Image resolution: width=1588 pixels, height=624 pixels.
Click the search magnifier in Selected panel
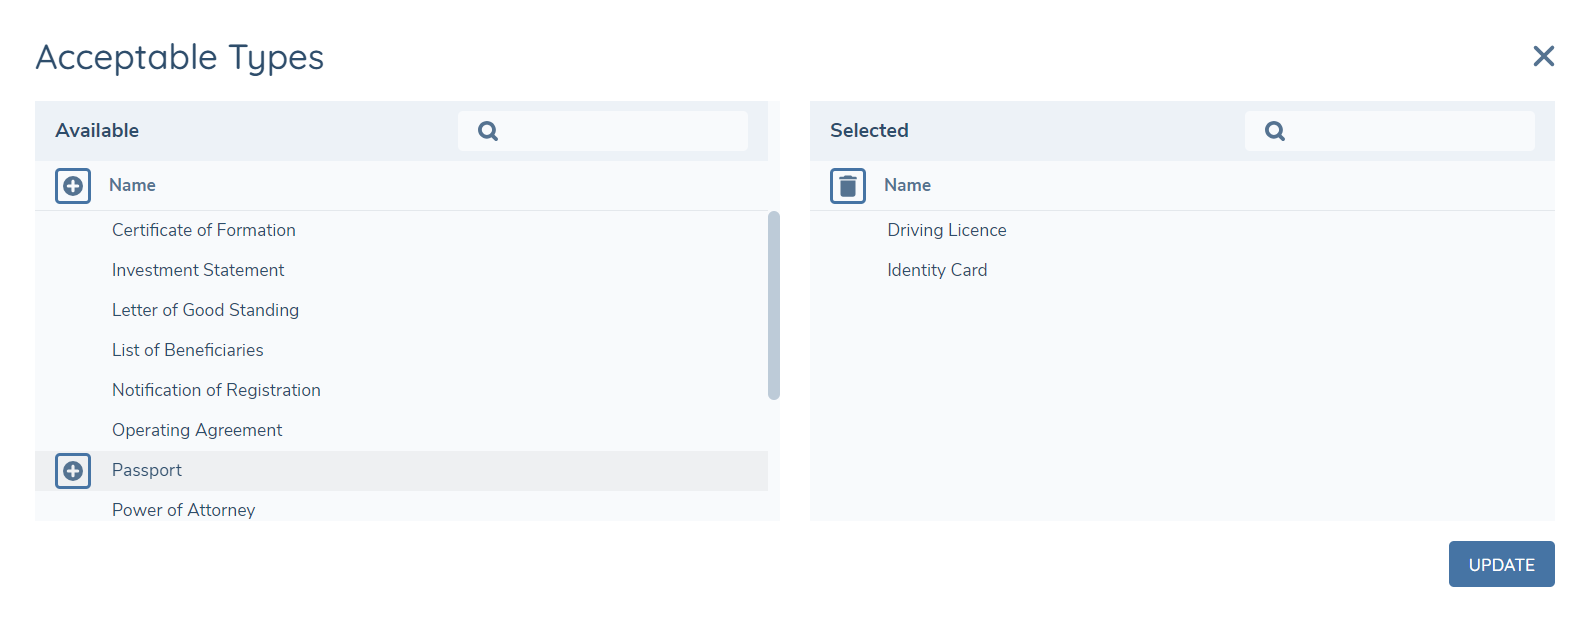[x=1275, y=131]
